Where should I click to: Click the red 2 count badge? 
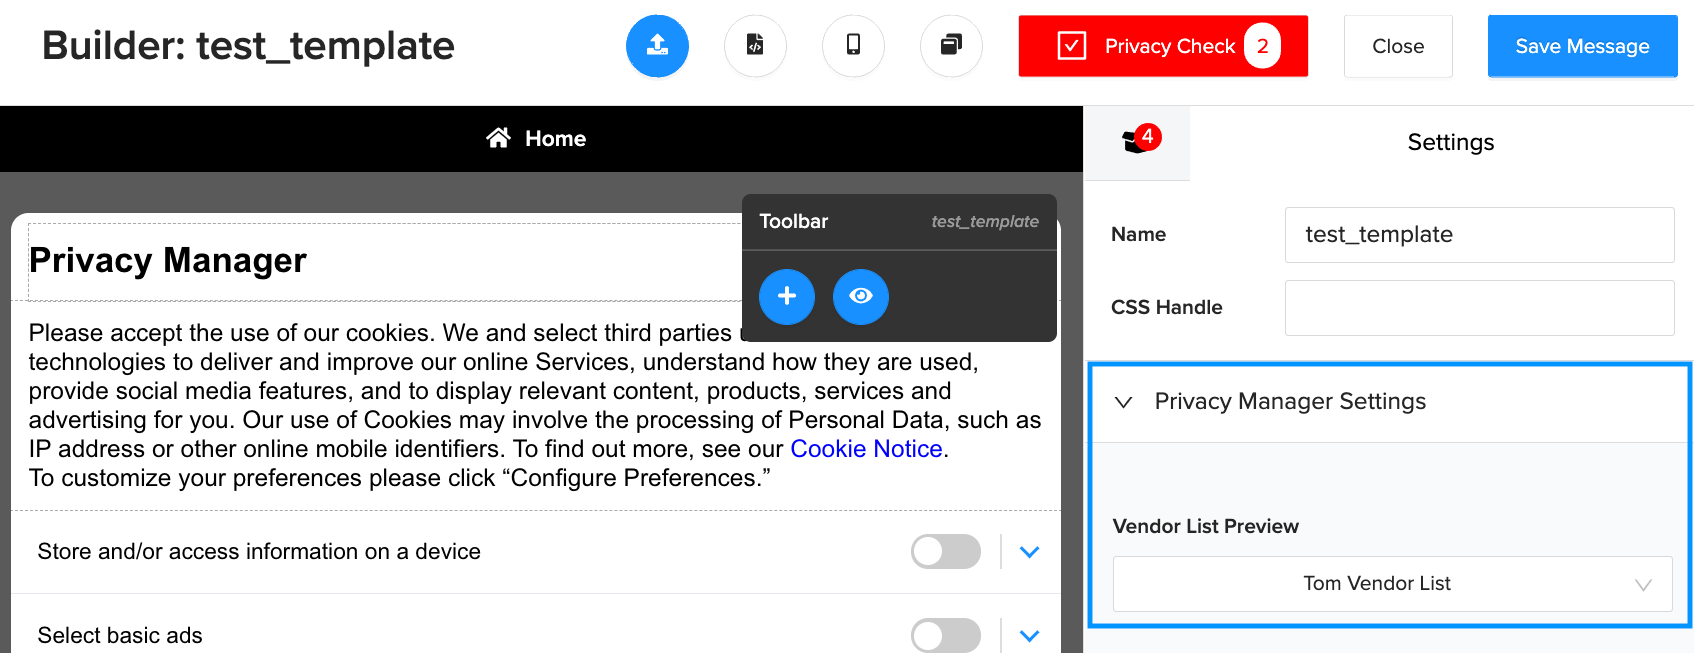pos(1262,46)
